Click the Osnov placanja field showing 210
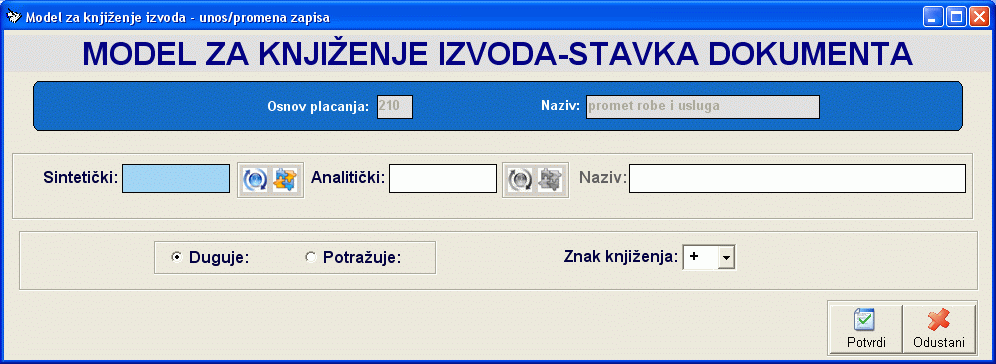996x364 pixels. click(x=395, y=106)
